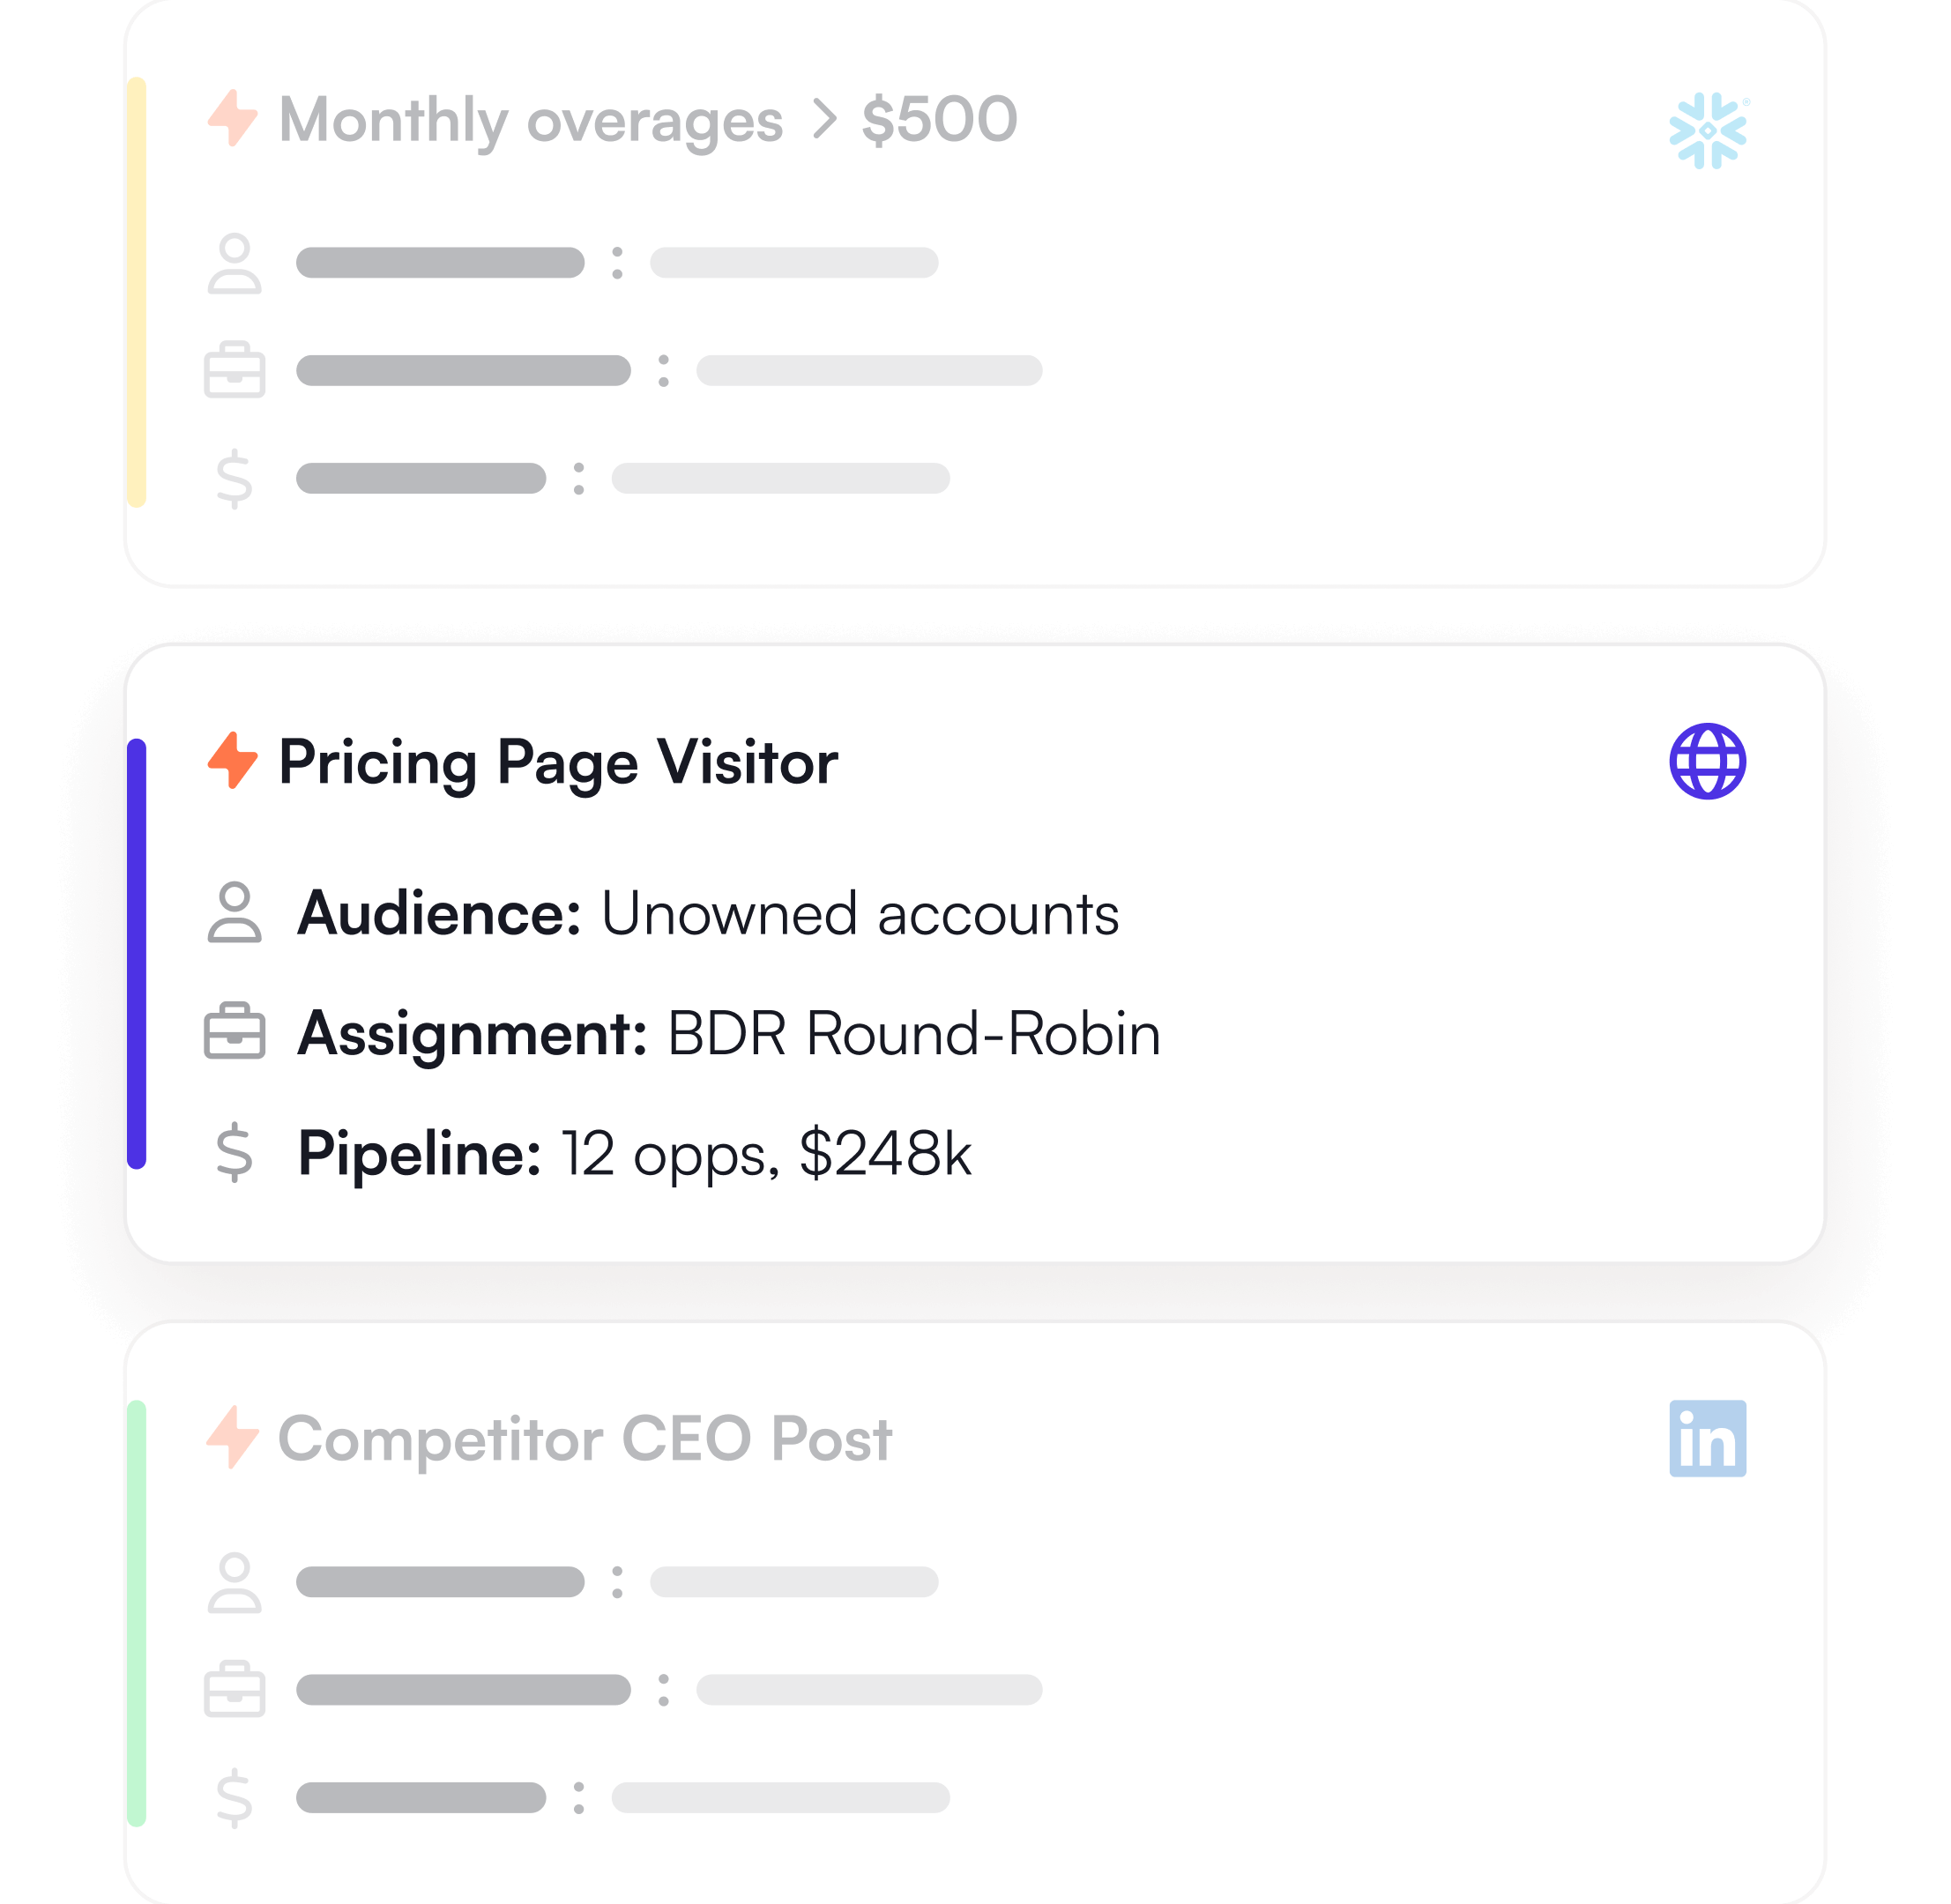
Task: Click the purple globe icon
Action: [x=1707, y=761]
